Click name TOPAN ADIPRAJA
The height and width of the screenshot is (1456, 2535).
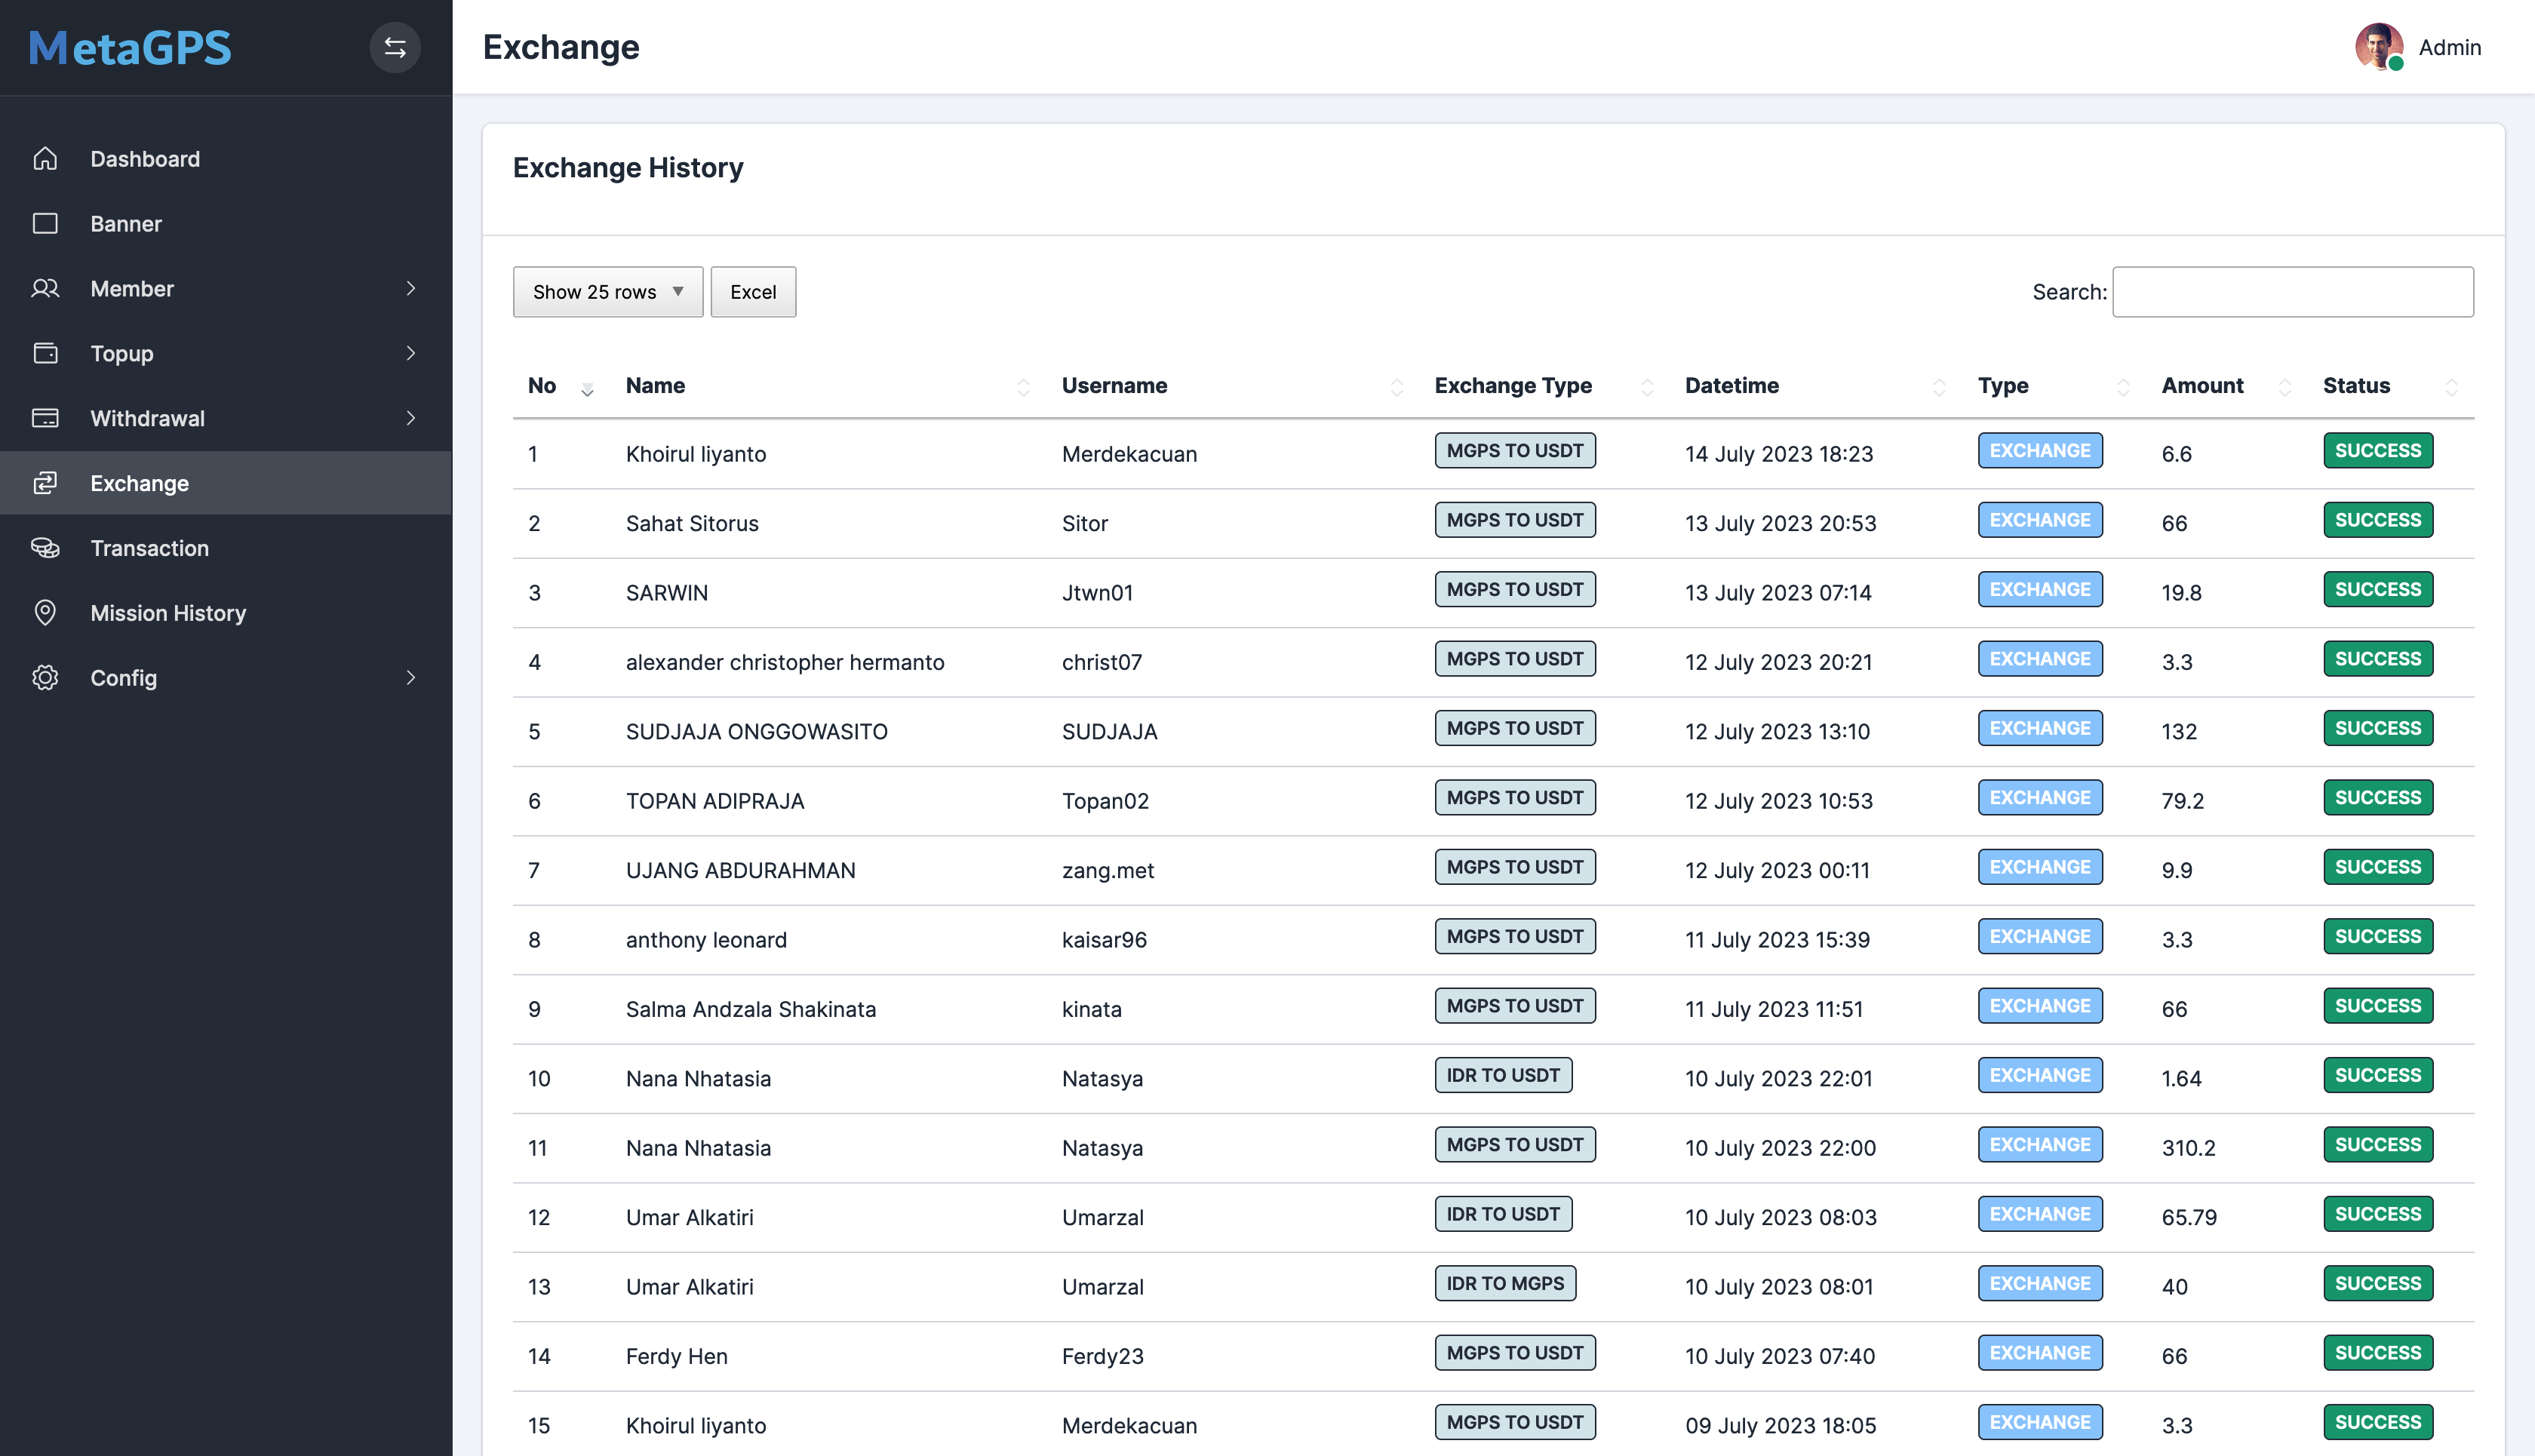[715, 801]
